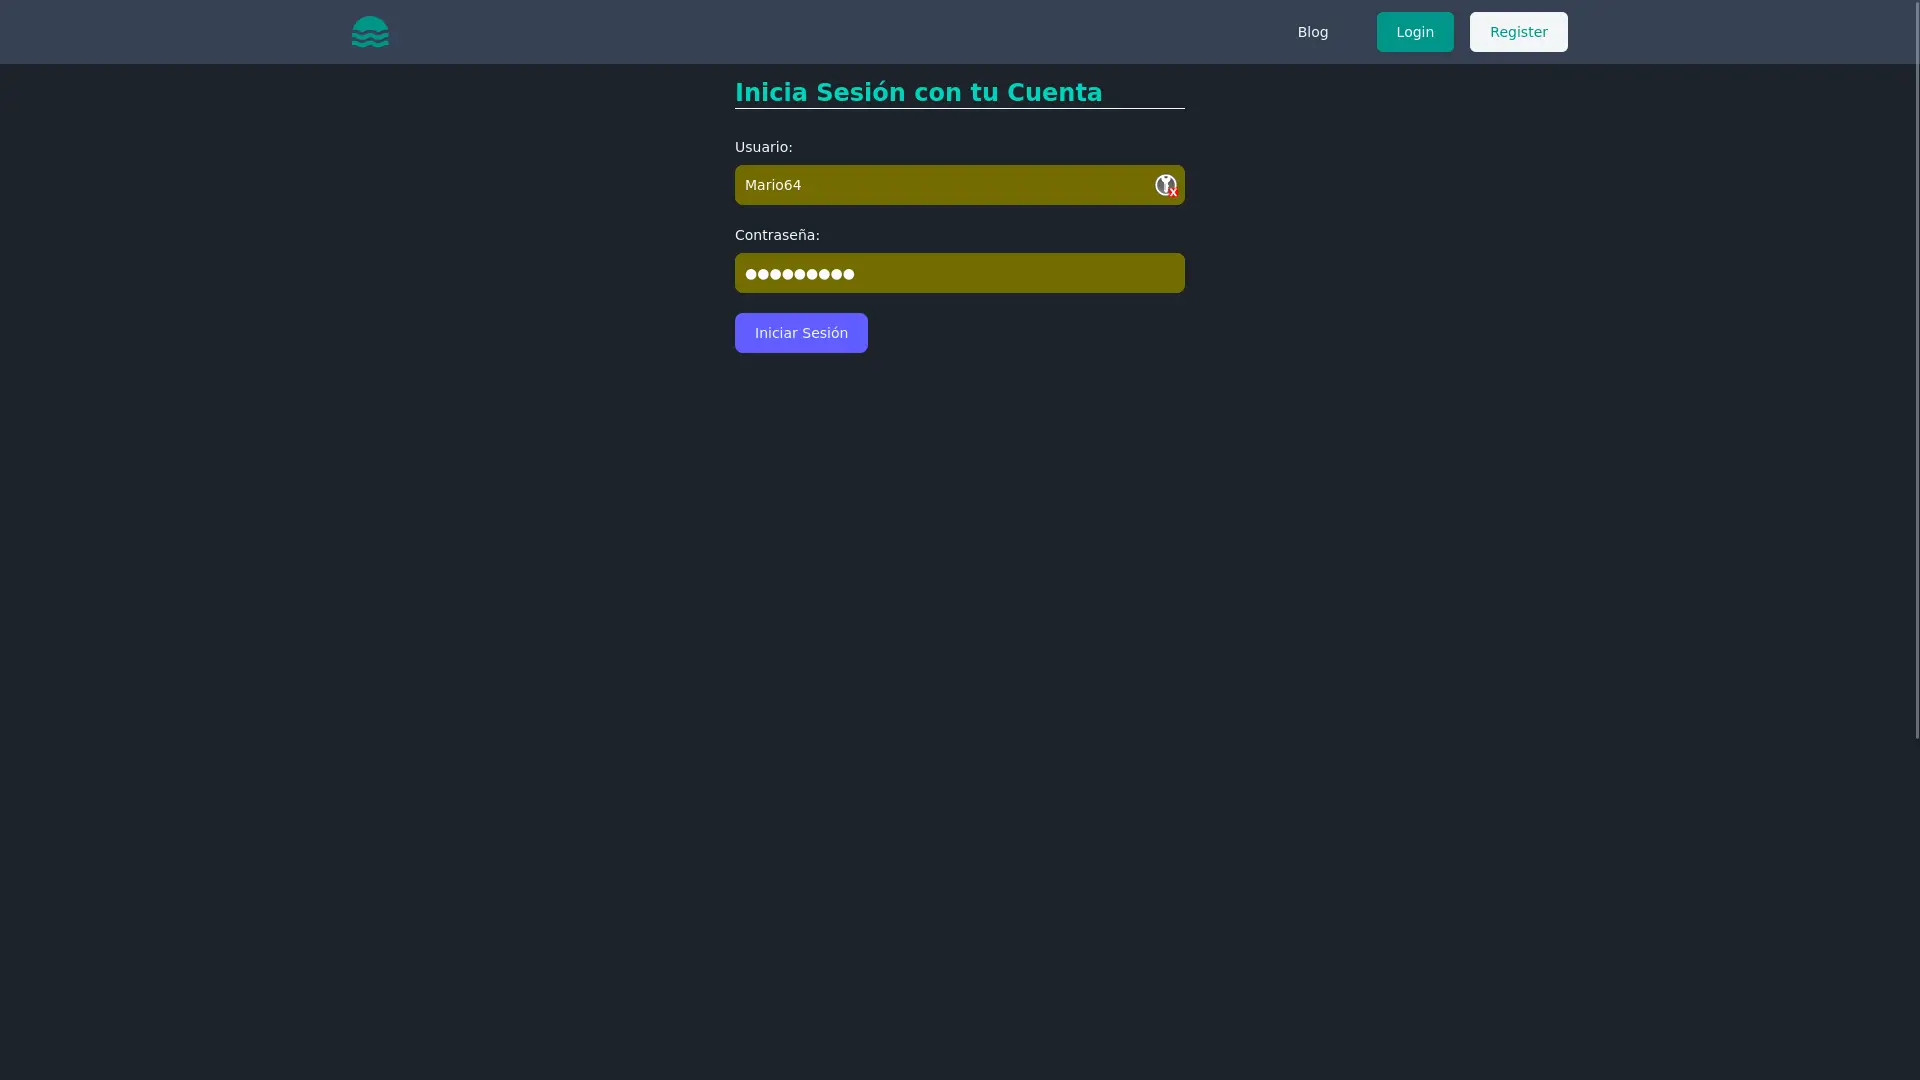This screenshot has height=1080, width=1920.
Task: Click the password manager icon in Usuario field
Action: pos(1166,185)
